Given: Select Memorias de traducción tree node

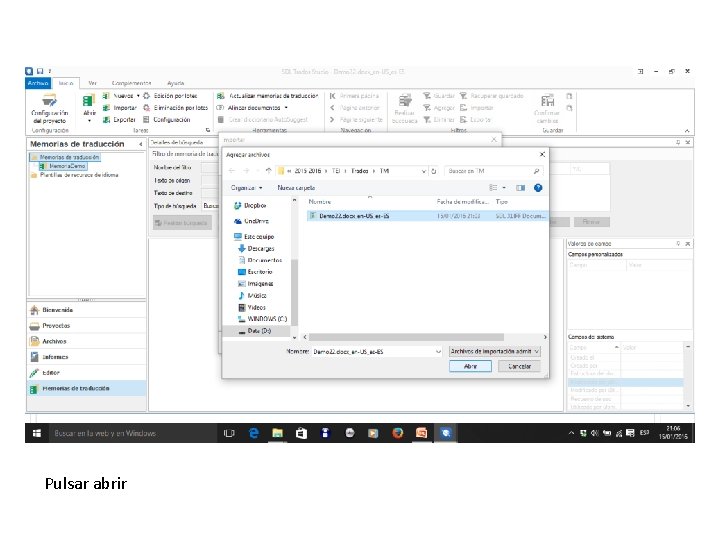Looking at the screenshot, I should (x=65, y=157).
